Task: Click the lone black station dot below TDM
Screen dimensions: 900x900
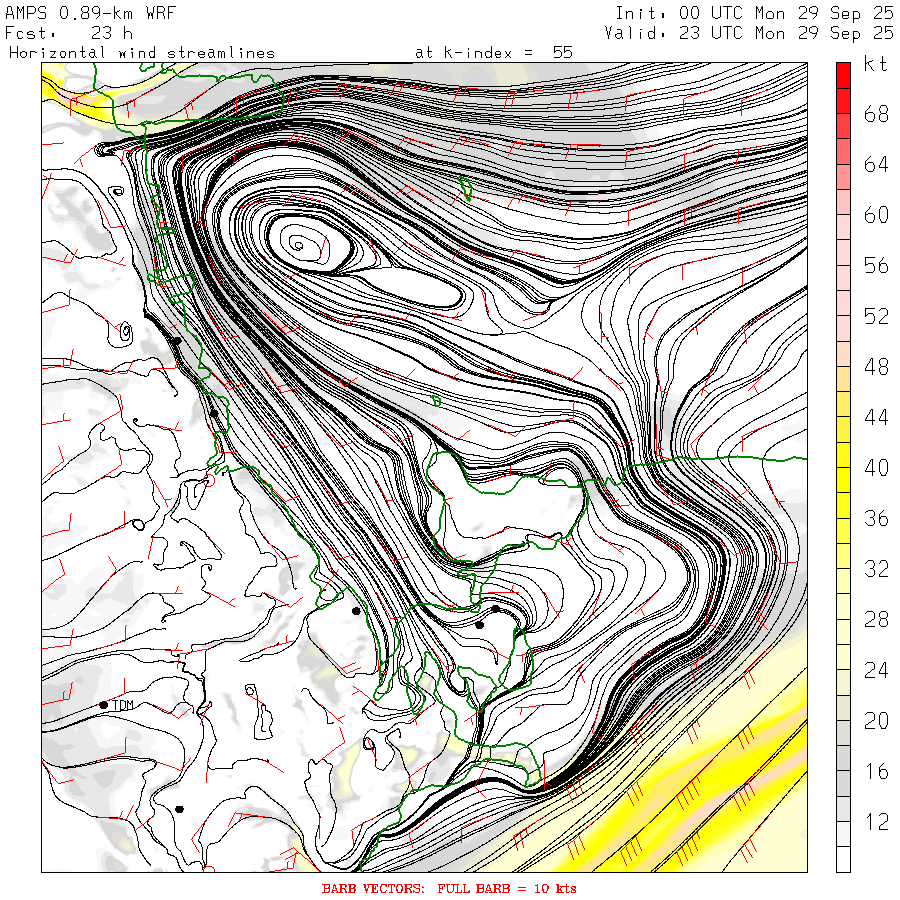Action: 180,809
